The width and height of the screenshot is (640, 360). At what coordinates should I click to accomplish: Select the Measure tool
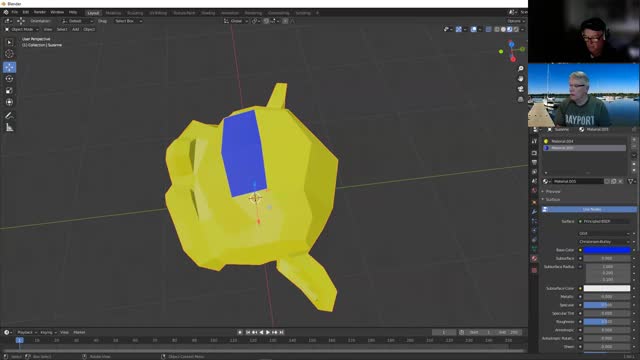pos(9,128)
